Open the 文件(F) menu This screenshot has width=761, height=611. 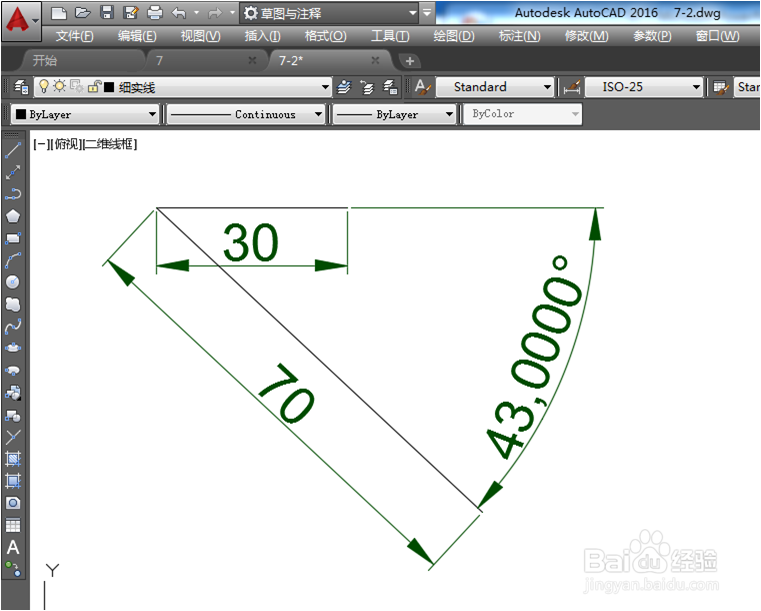coord(75,36)
